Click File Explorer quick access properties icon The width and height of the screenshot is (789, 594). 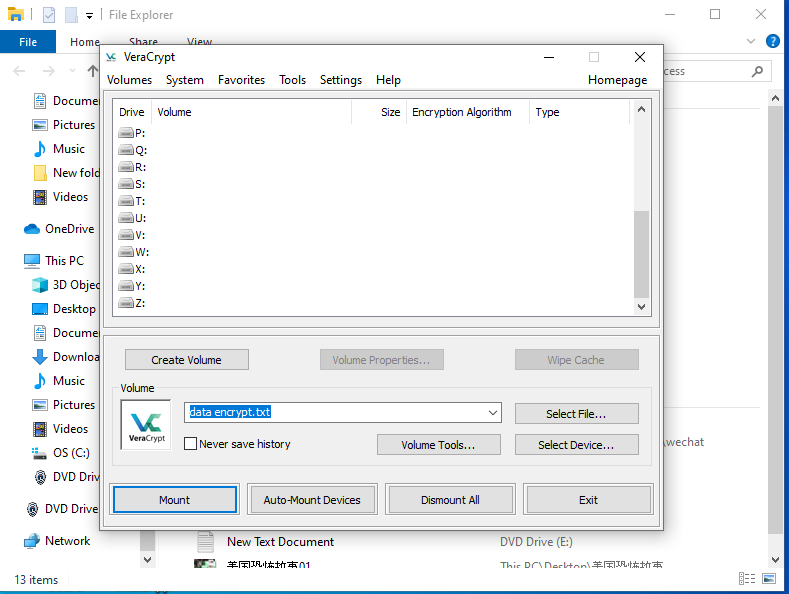click(x=49, y=15)
